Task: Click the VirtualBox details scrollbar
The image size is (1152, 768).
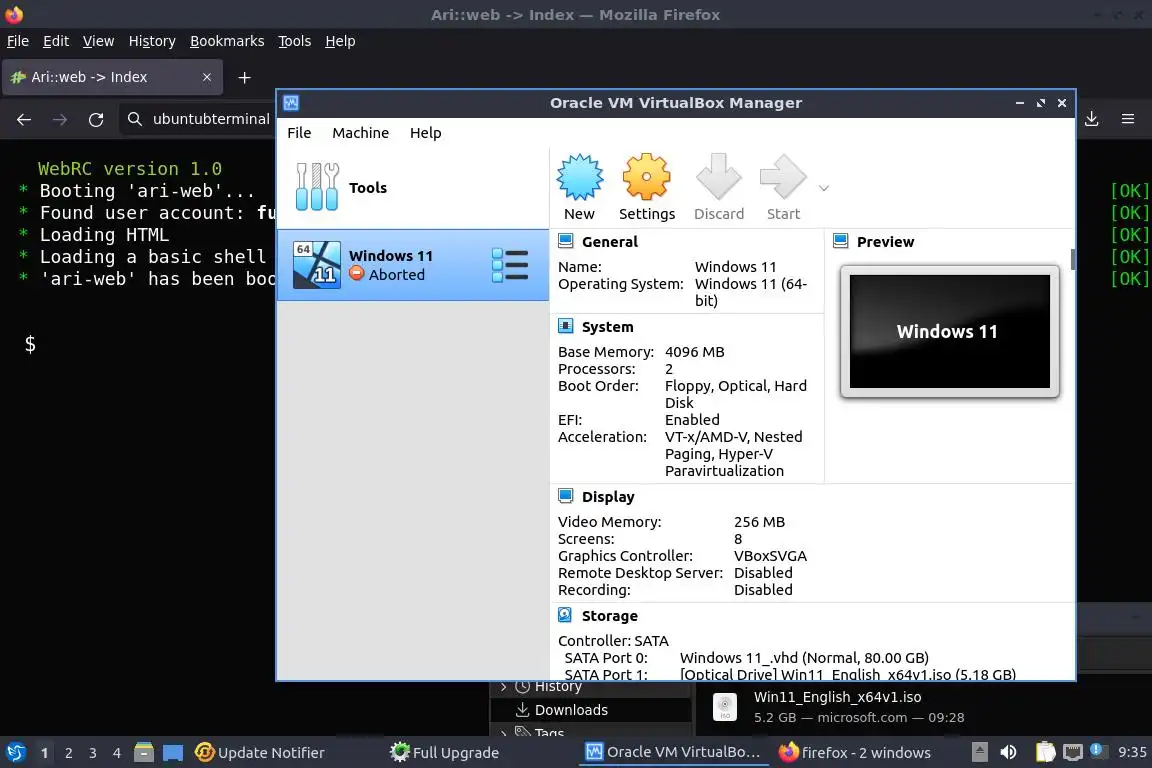Action: (1073, 259)
